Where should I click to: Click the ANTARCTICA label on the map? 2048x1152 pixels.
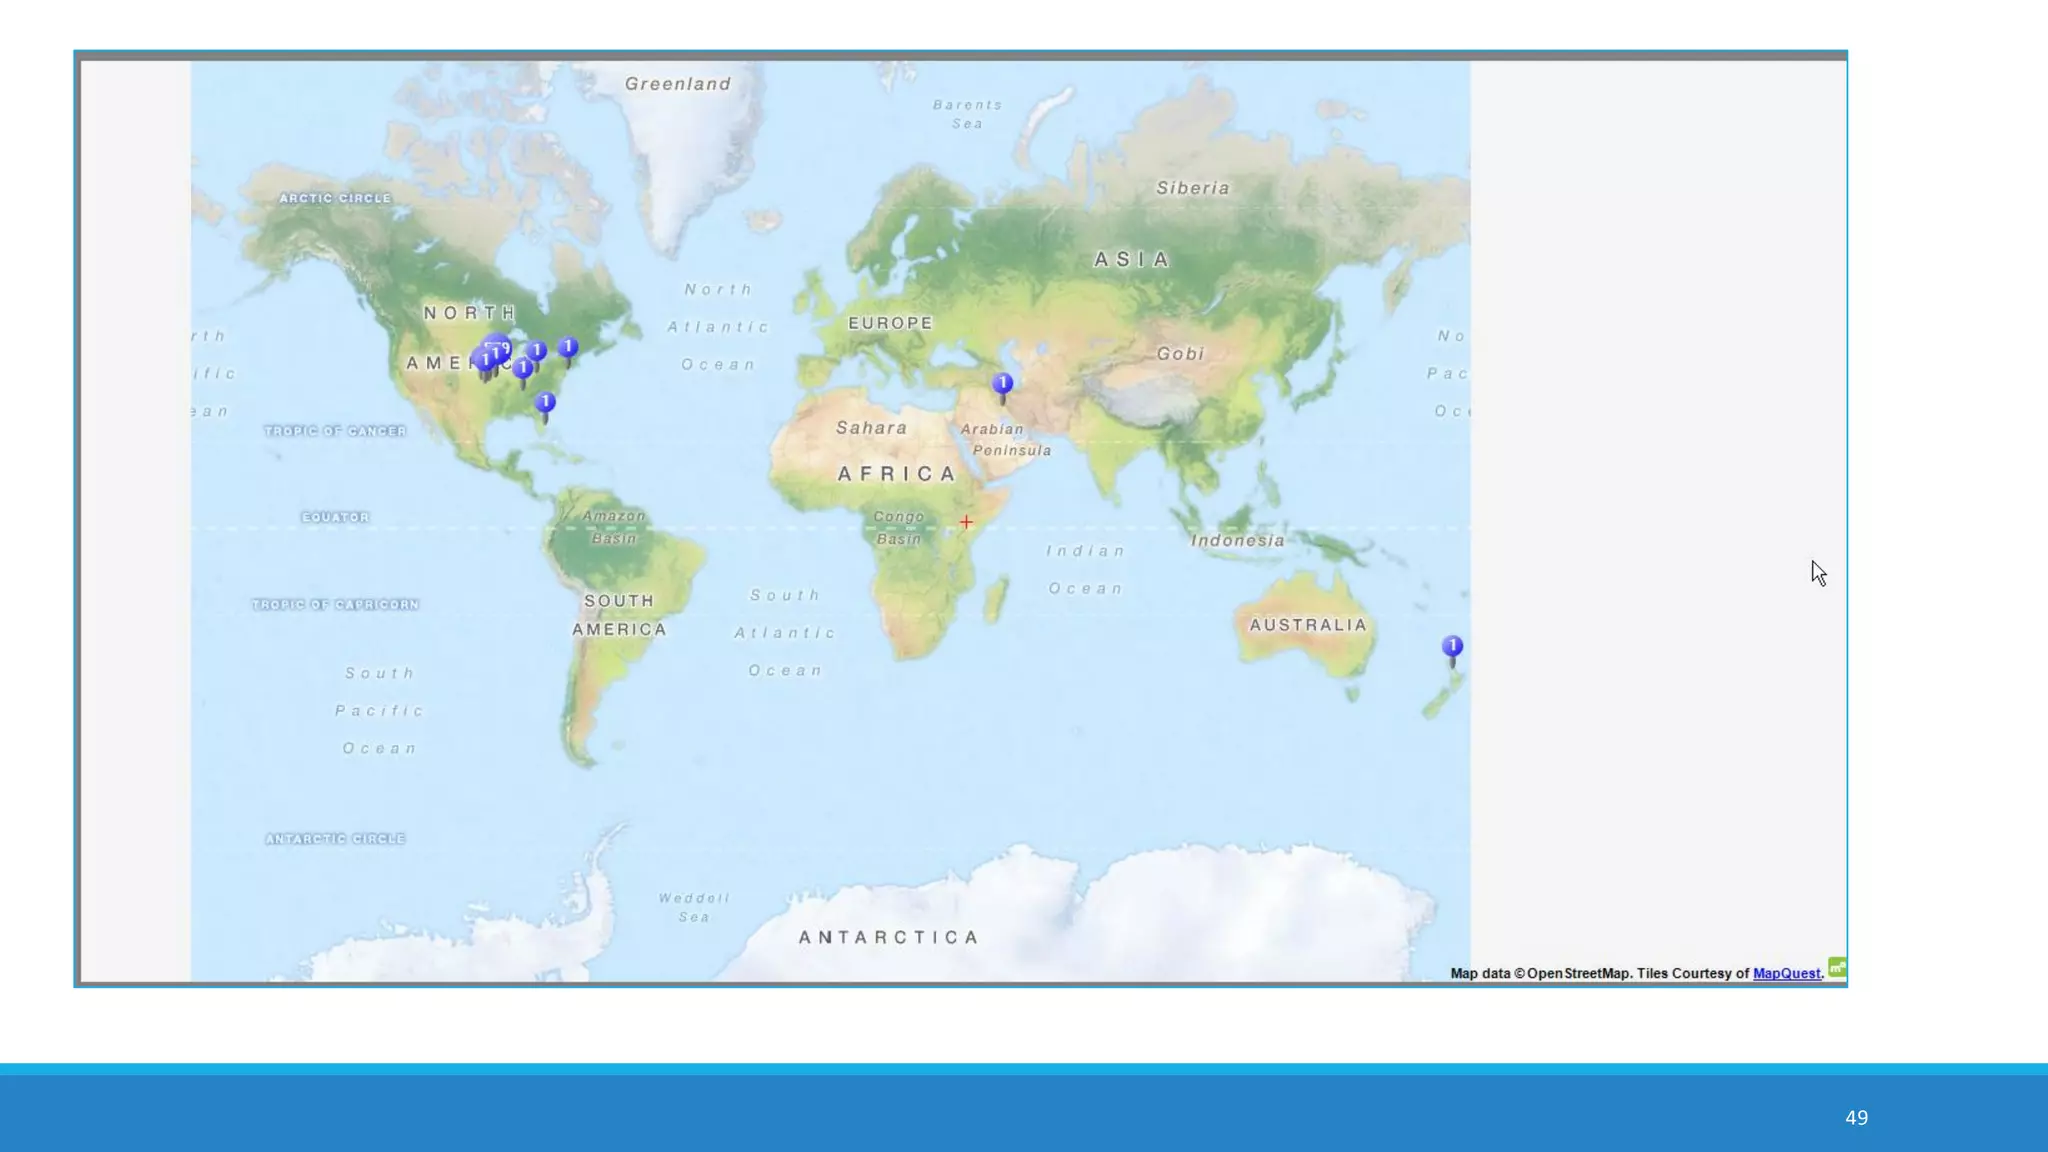click(888, 937)
